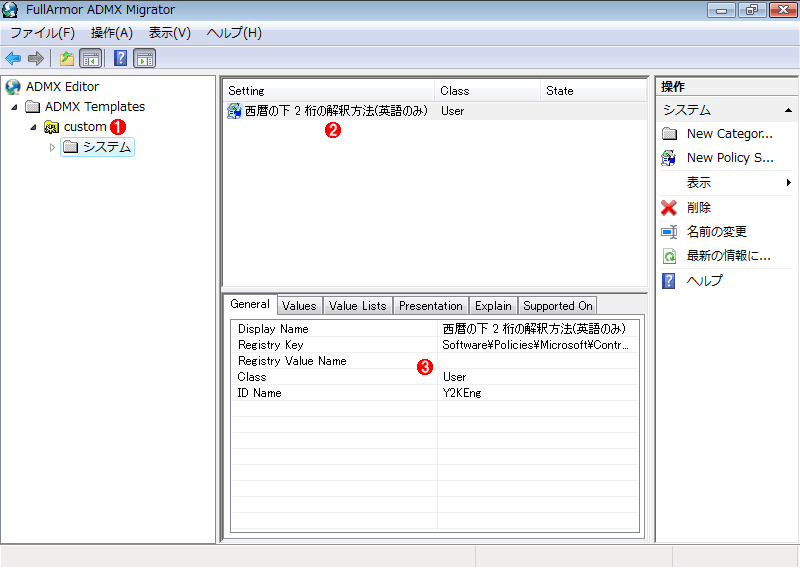
Task: Select ADMX Templates in the tree
Action: tap(95, 107)
